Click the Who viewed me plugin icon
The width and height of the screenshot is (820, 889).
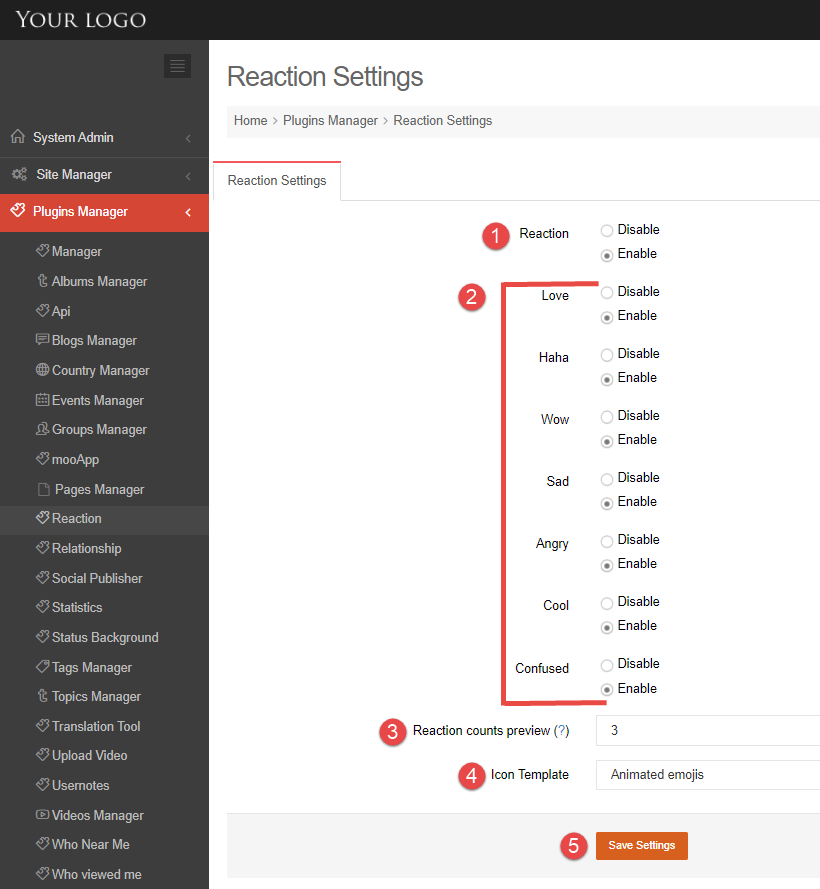[x=43, y=873]
